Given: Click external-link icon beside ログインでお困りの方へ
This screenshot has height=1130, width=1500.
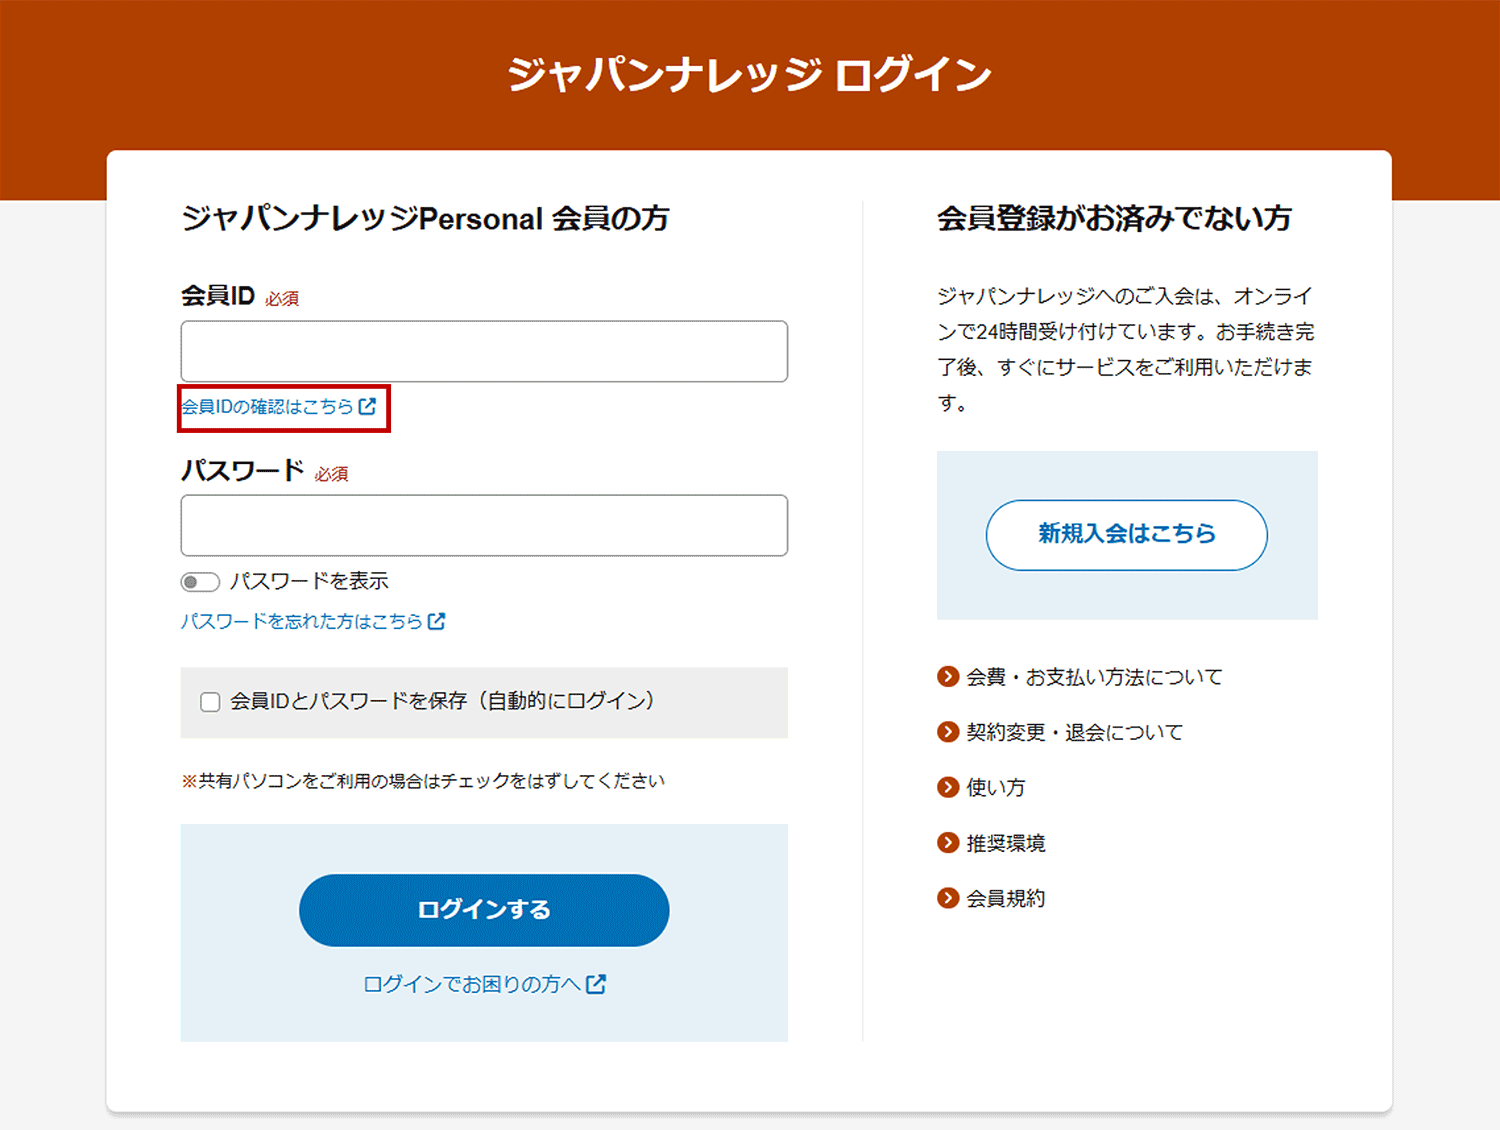Looking at the screenshot, I should (x=596, y=984).
